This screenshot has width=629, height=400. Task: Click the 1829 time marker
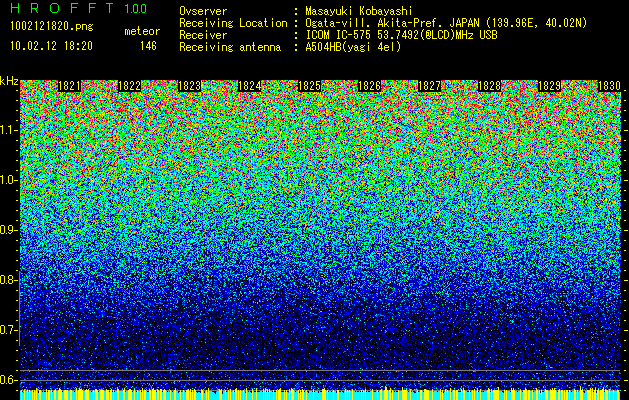[x=549, y=86]
